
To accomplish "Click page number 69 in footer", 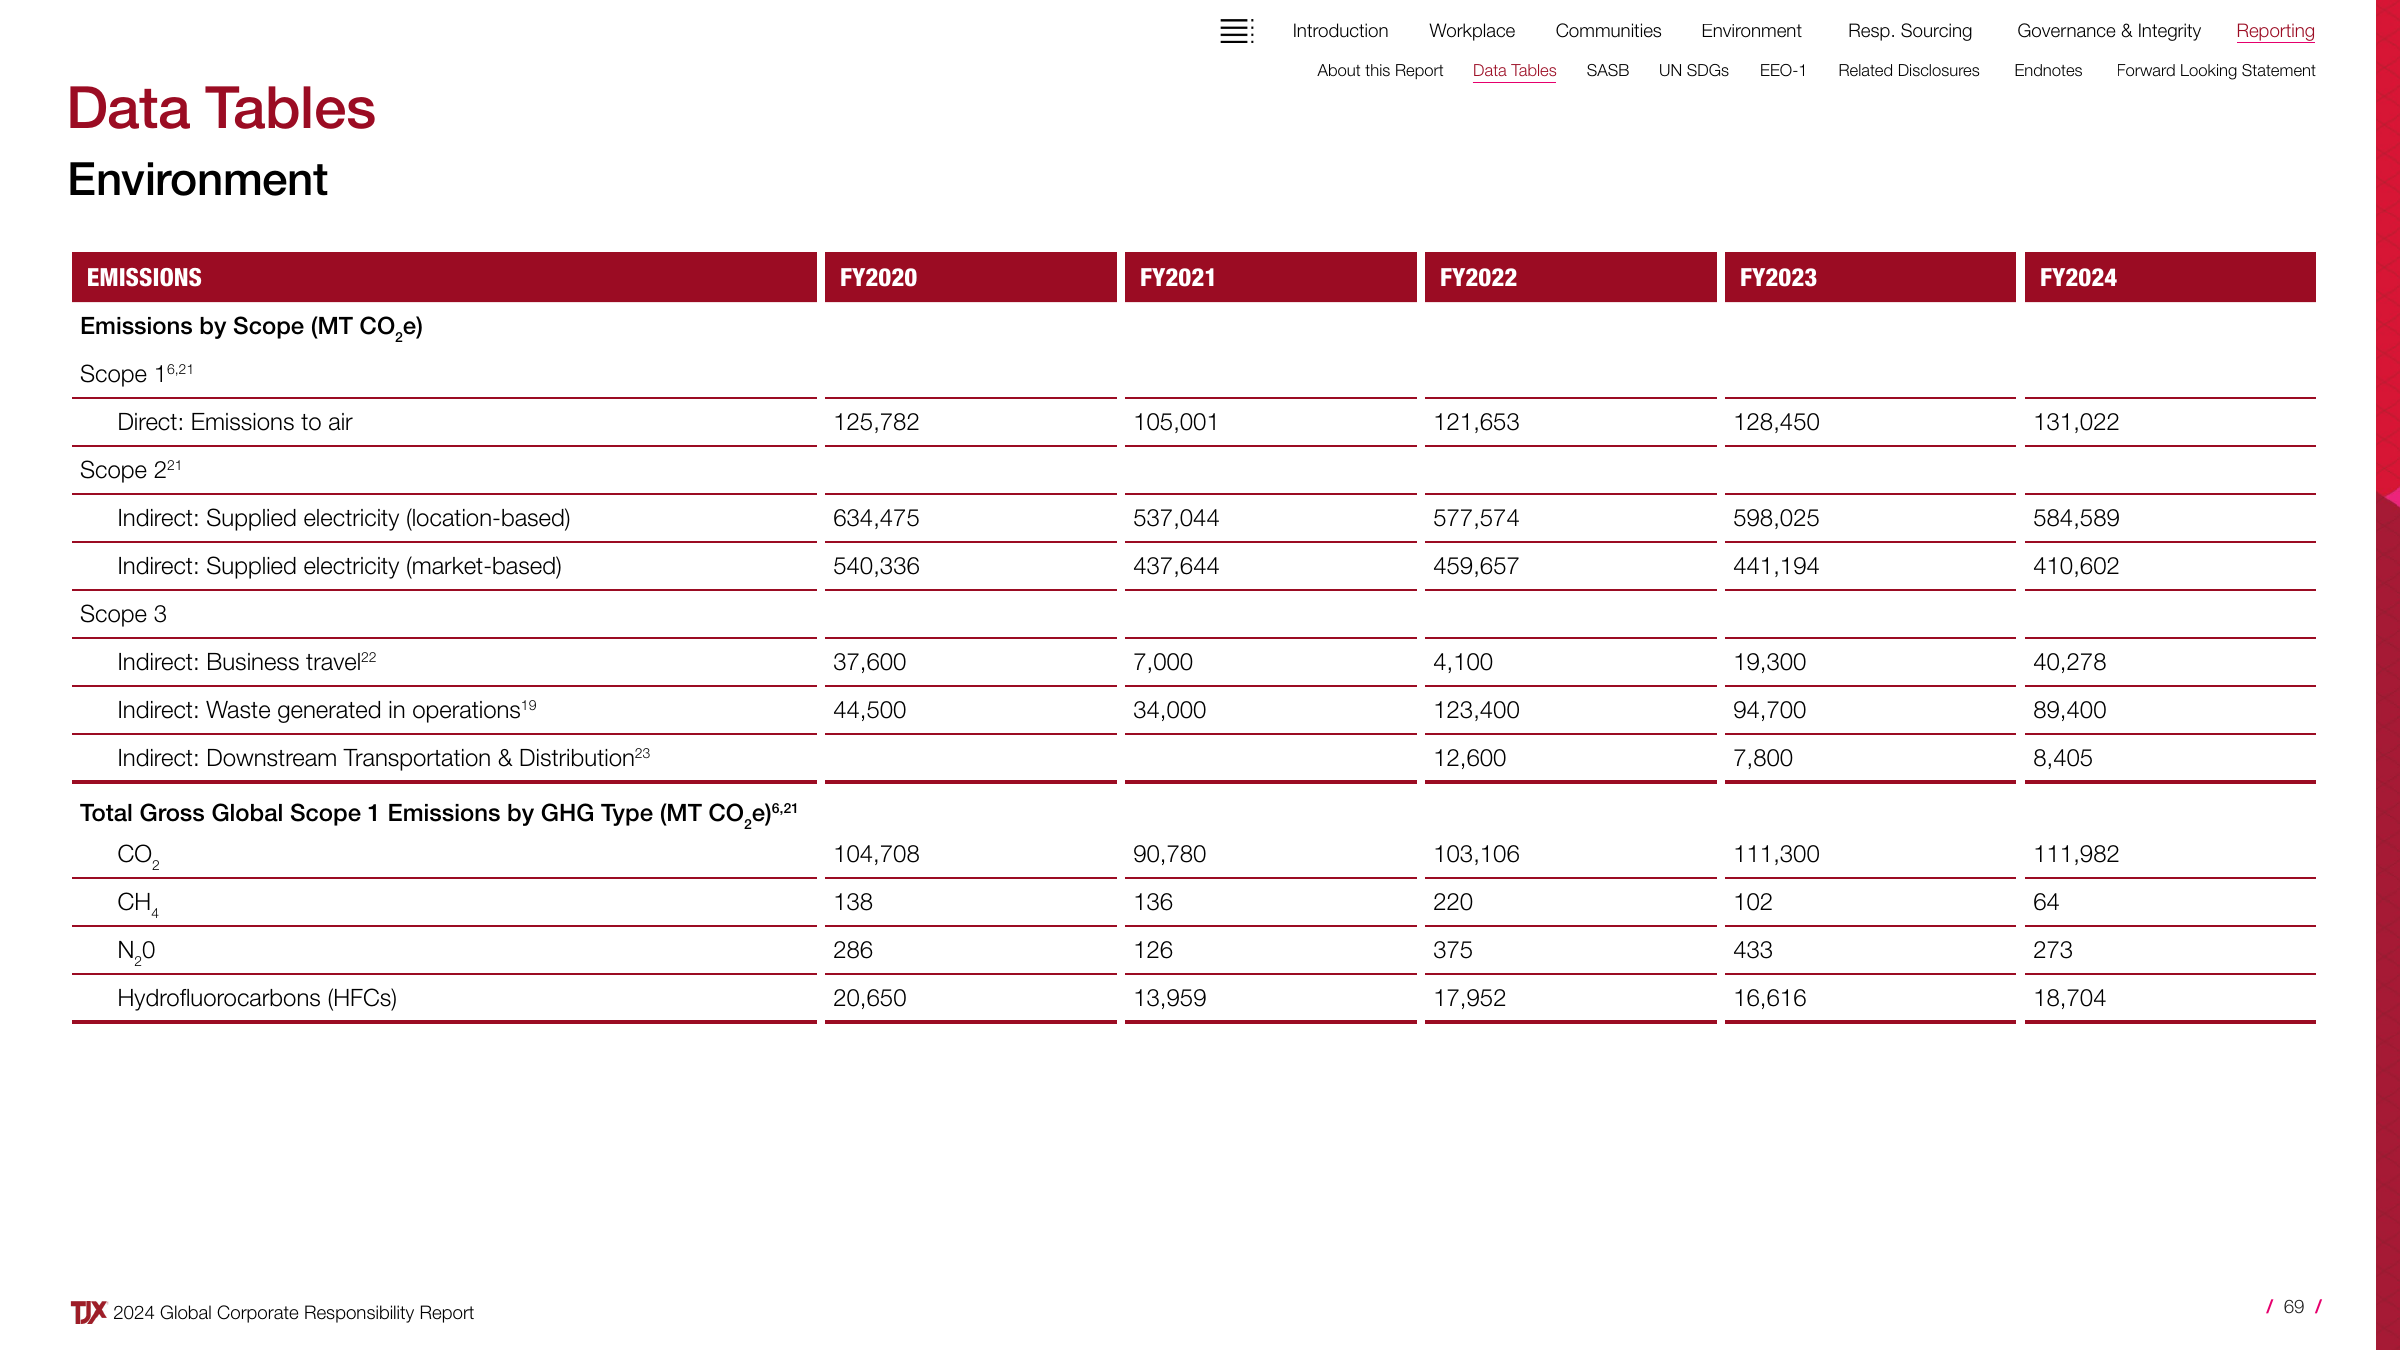I will pyautogui.click(x=2293, y=1307).
